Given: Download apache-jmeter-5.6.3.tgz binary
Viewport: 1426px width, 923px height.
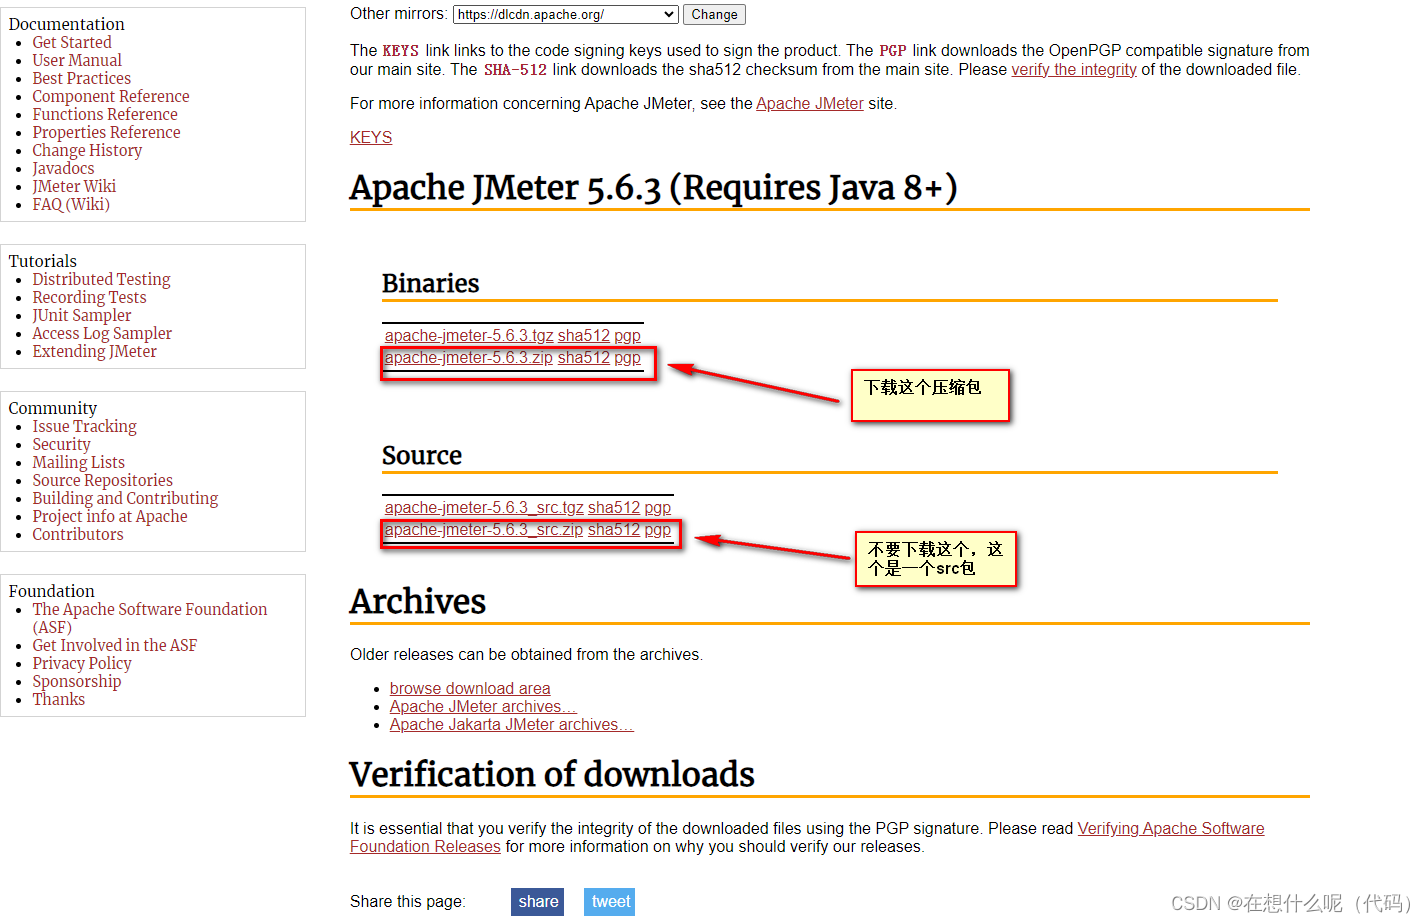Looking at the screenshot, I should tap(469, 336).
